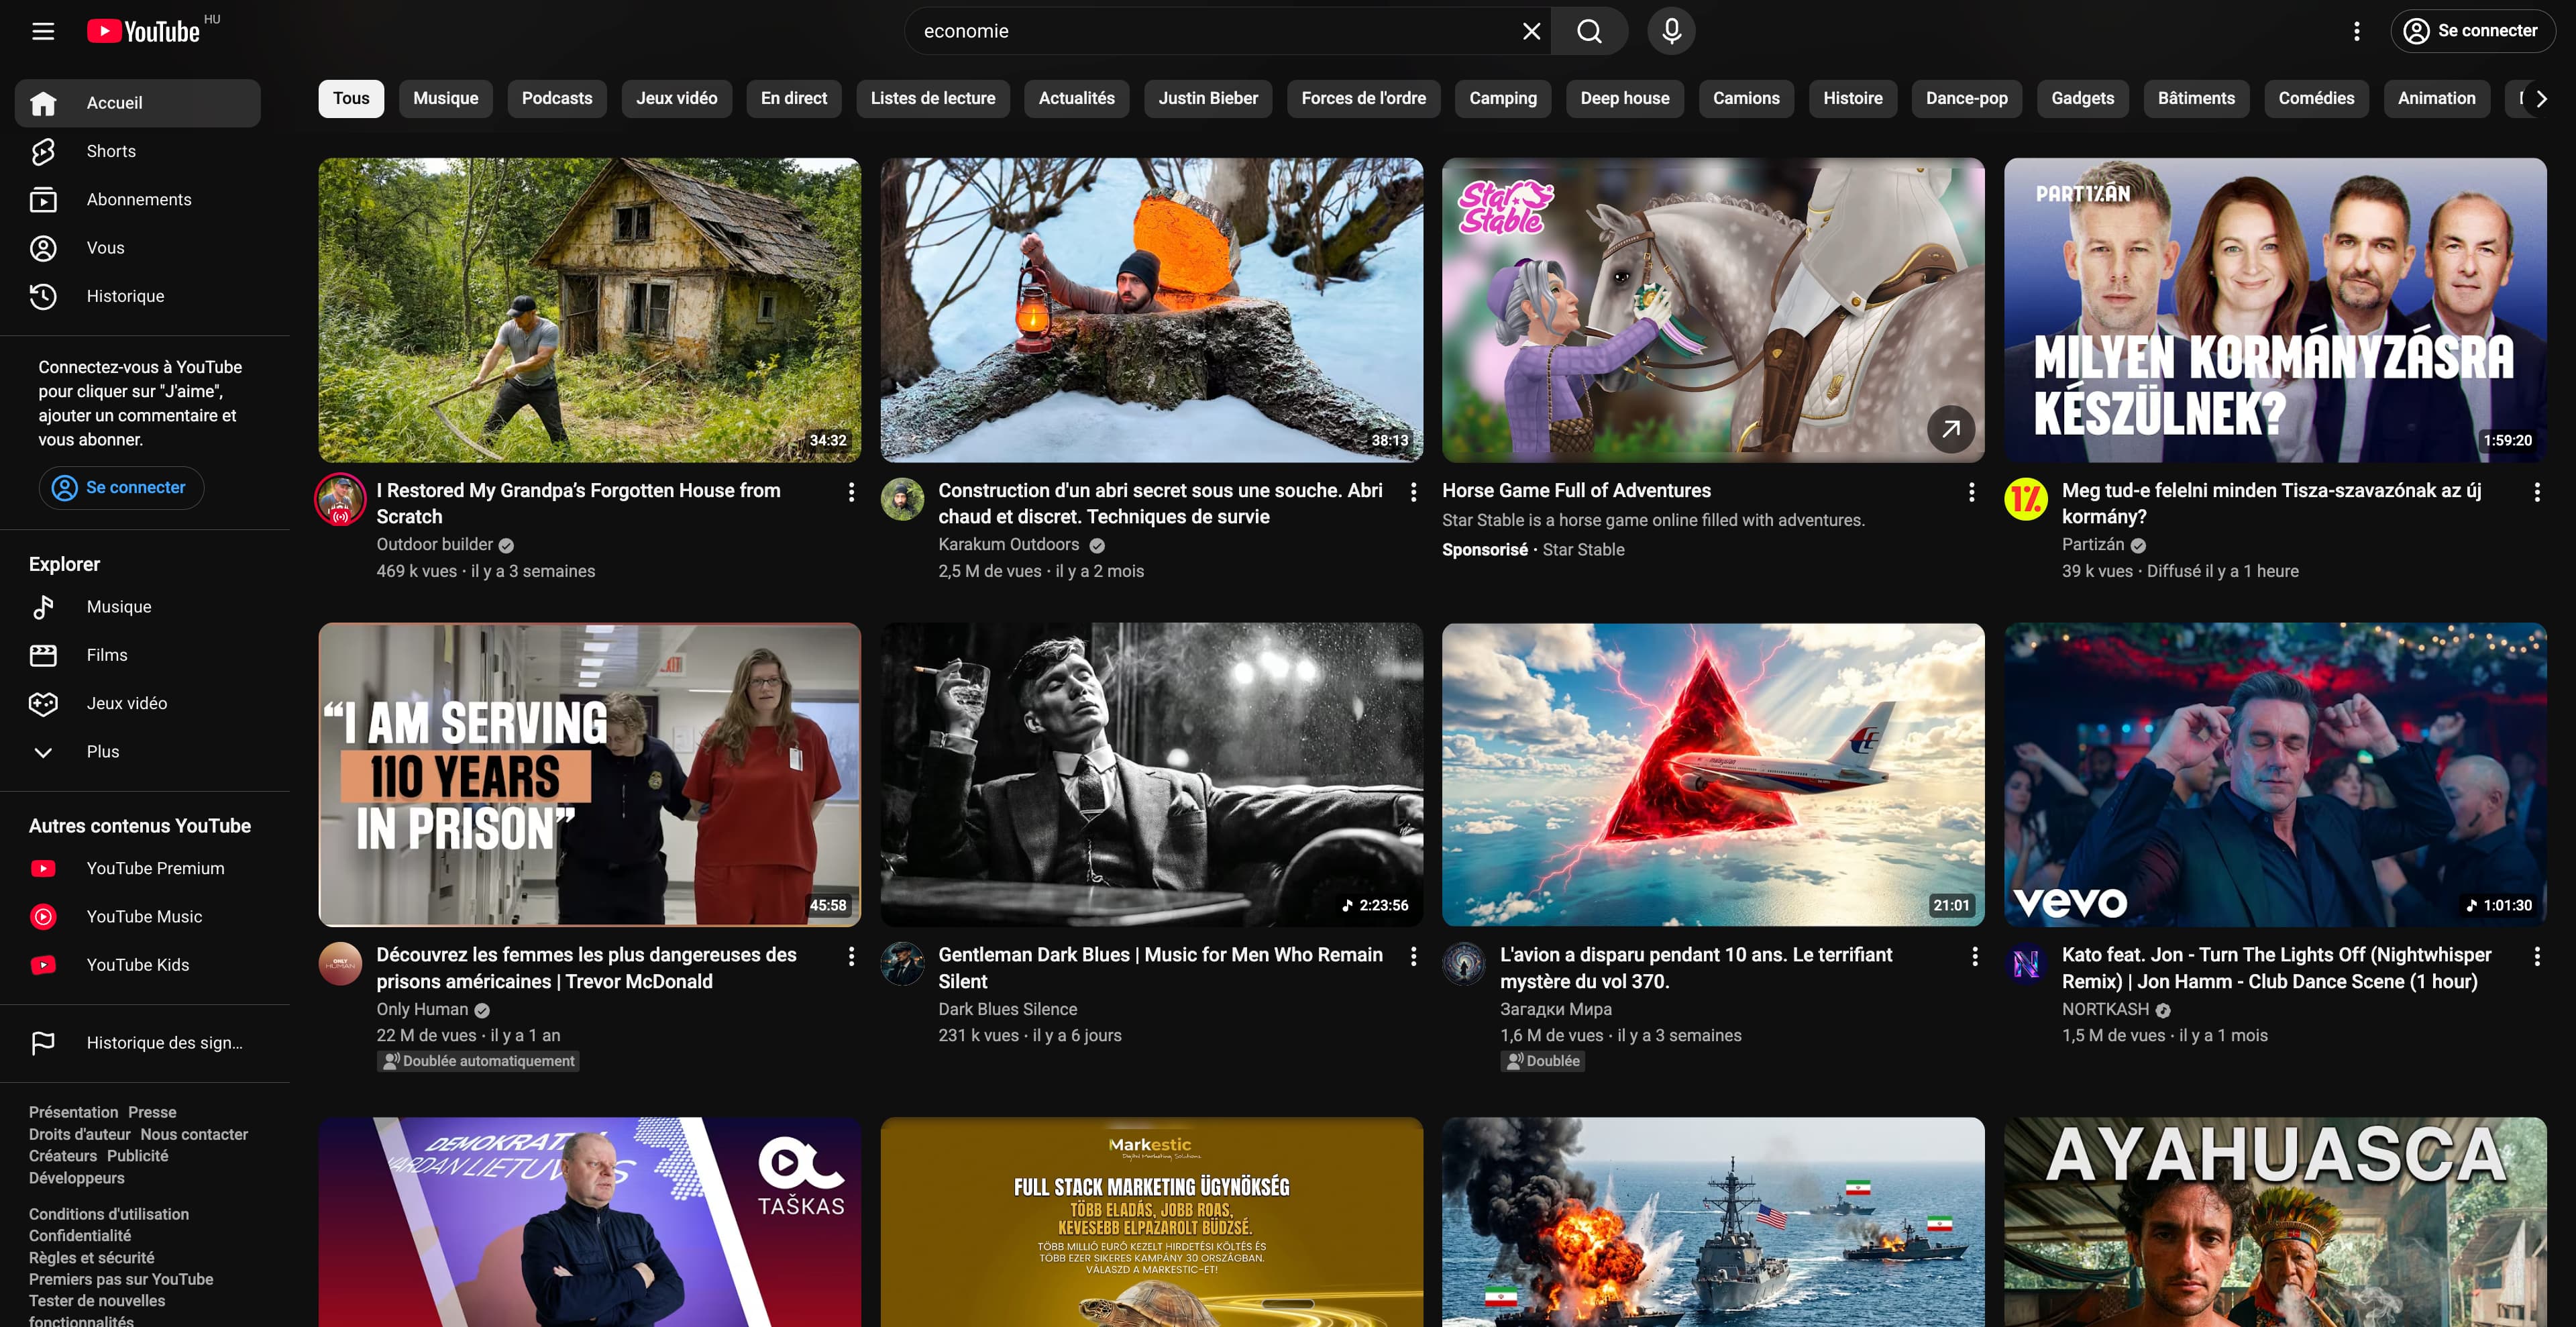Click the sidebar Se connecter button

point(121,487)
